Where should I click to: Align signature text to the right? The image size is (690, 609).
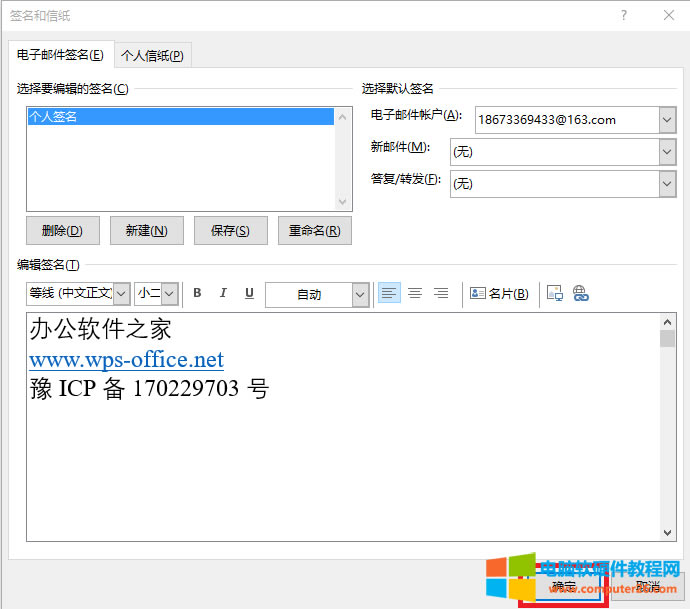tap(441, 293)
